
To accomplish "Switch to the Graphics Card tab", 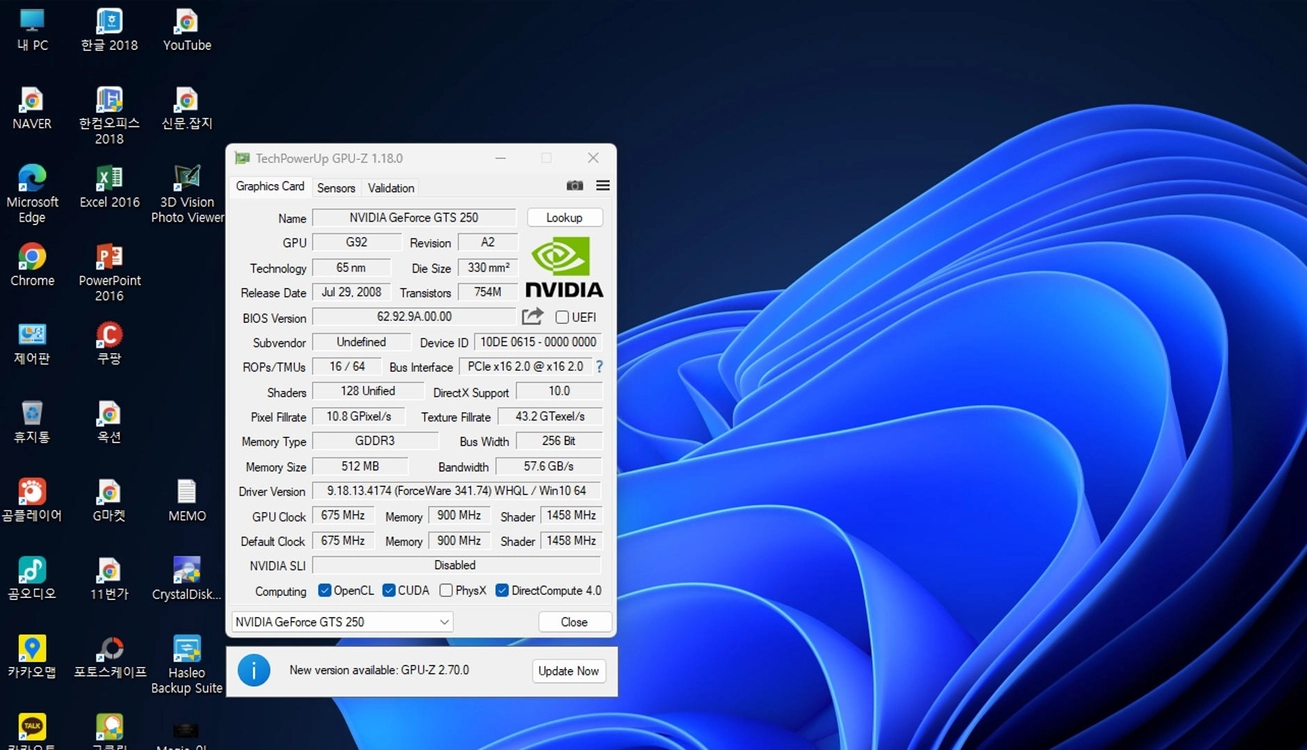I will pos(270,186).
